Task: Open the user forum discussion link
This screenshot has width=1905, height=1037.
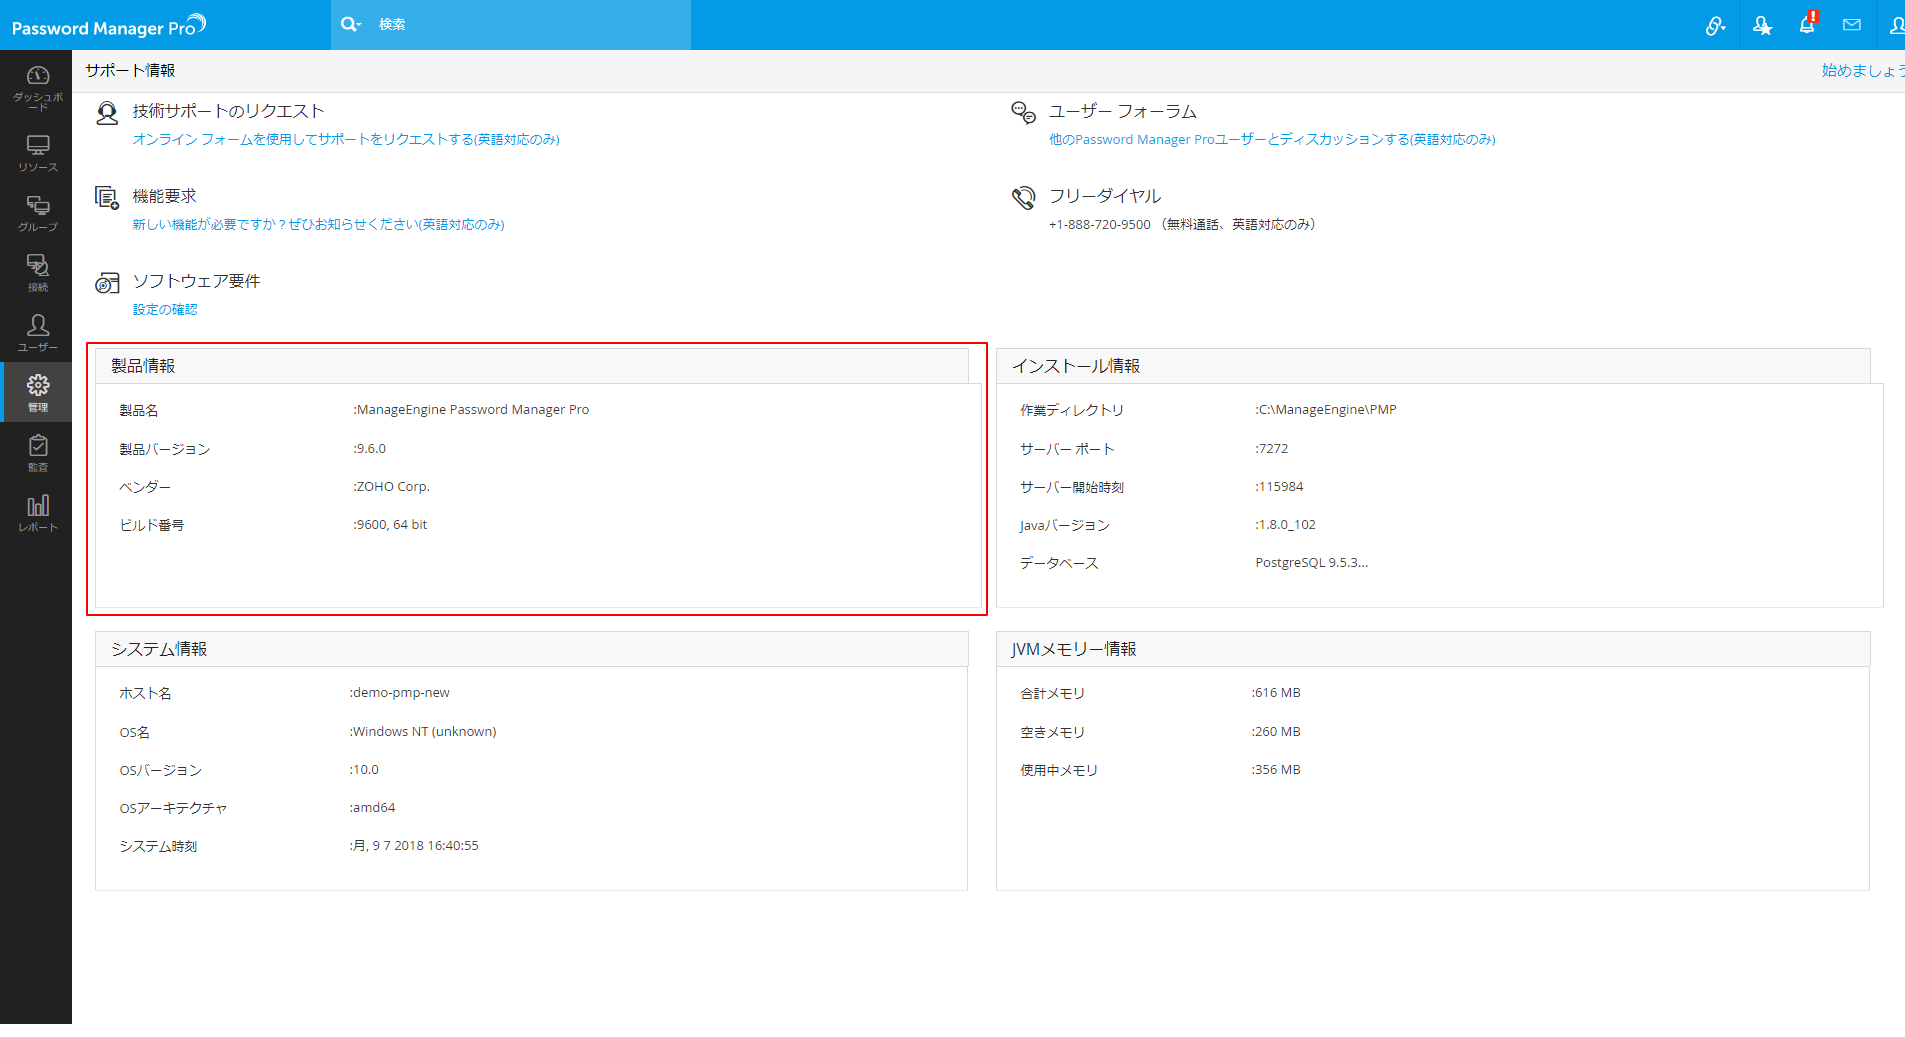Action: [x=1272, y=139]
